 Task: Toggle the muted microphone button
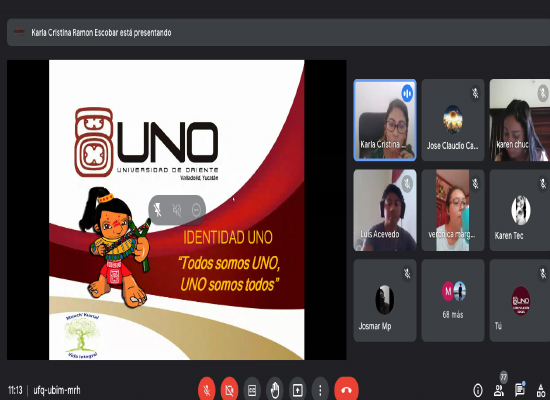(207, 389)
